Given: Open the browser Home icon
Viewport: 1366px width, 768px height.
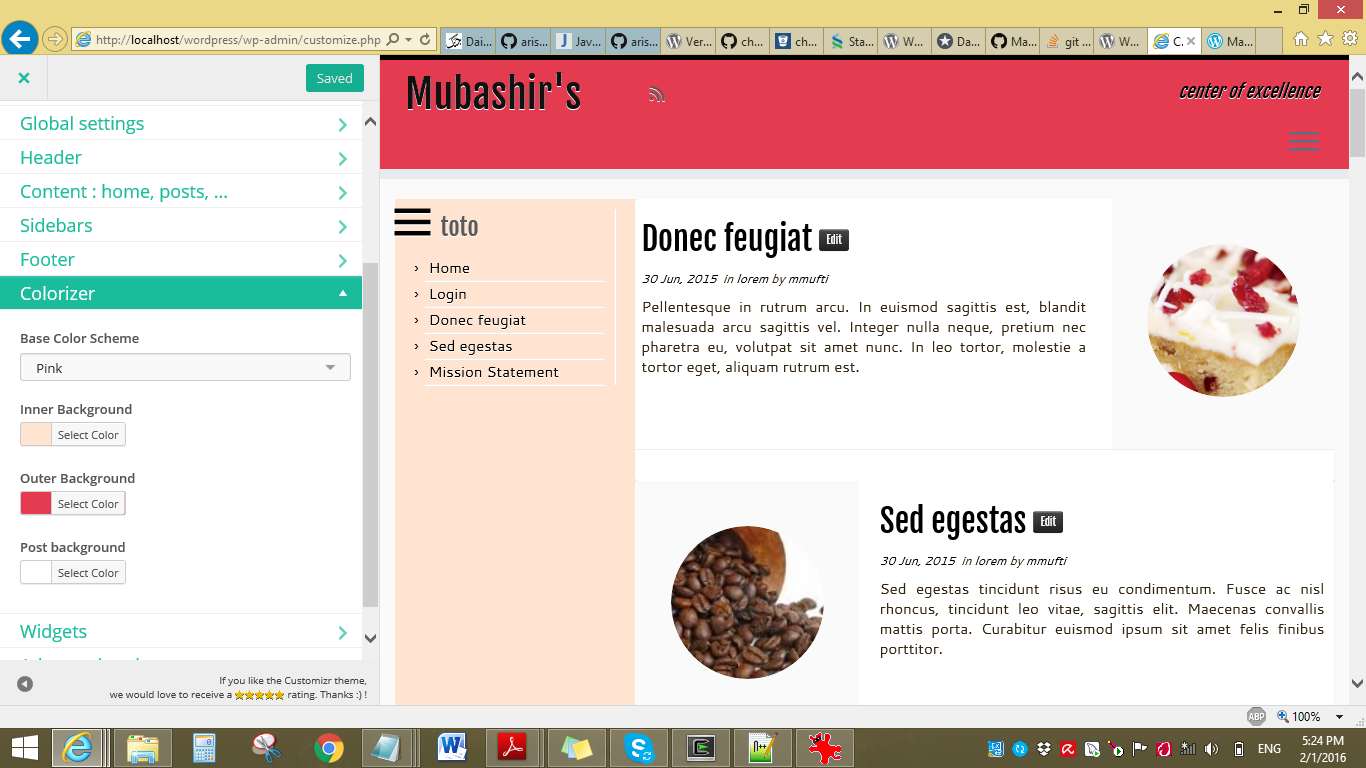Looking at the screenshot, I should (x=1300, y=39).
